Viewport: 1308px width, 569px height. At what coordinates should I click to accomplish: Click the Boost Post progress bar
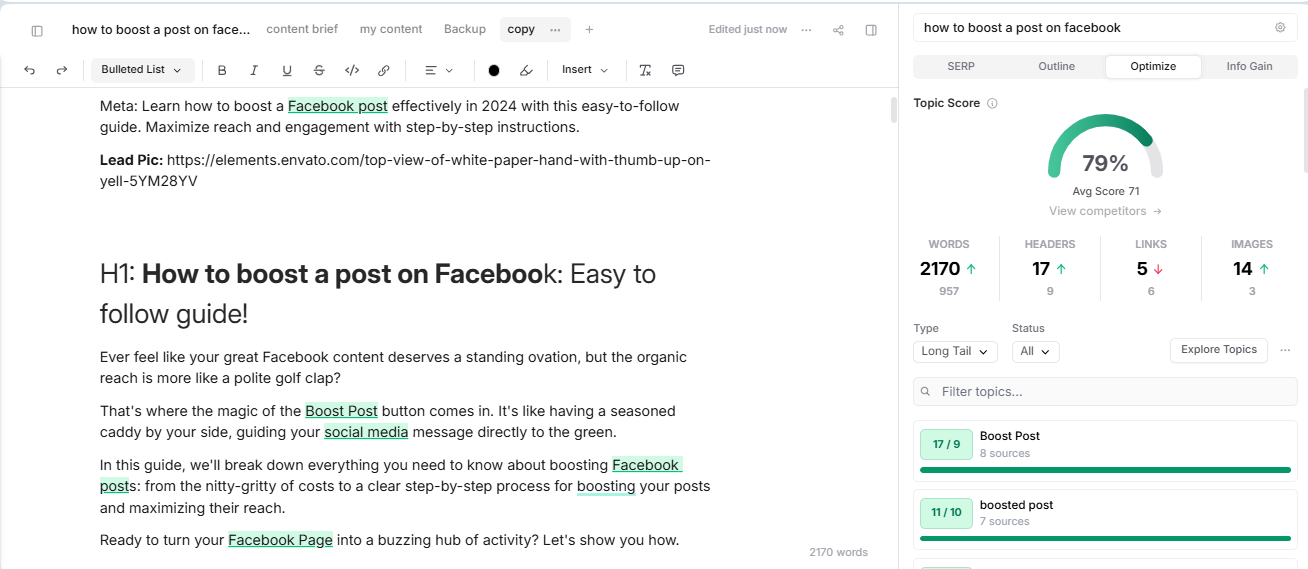coord(1105,469)
